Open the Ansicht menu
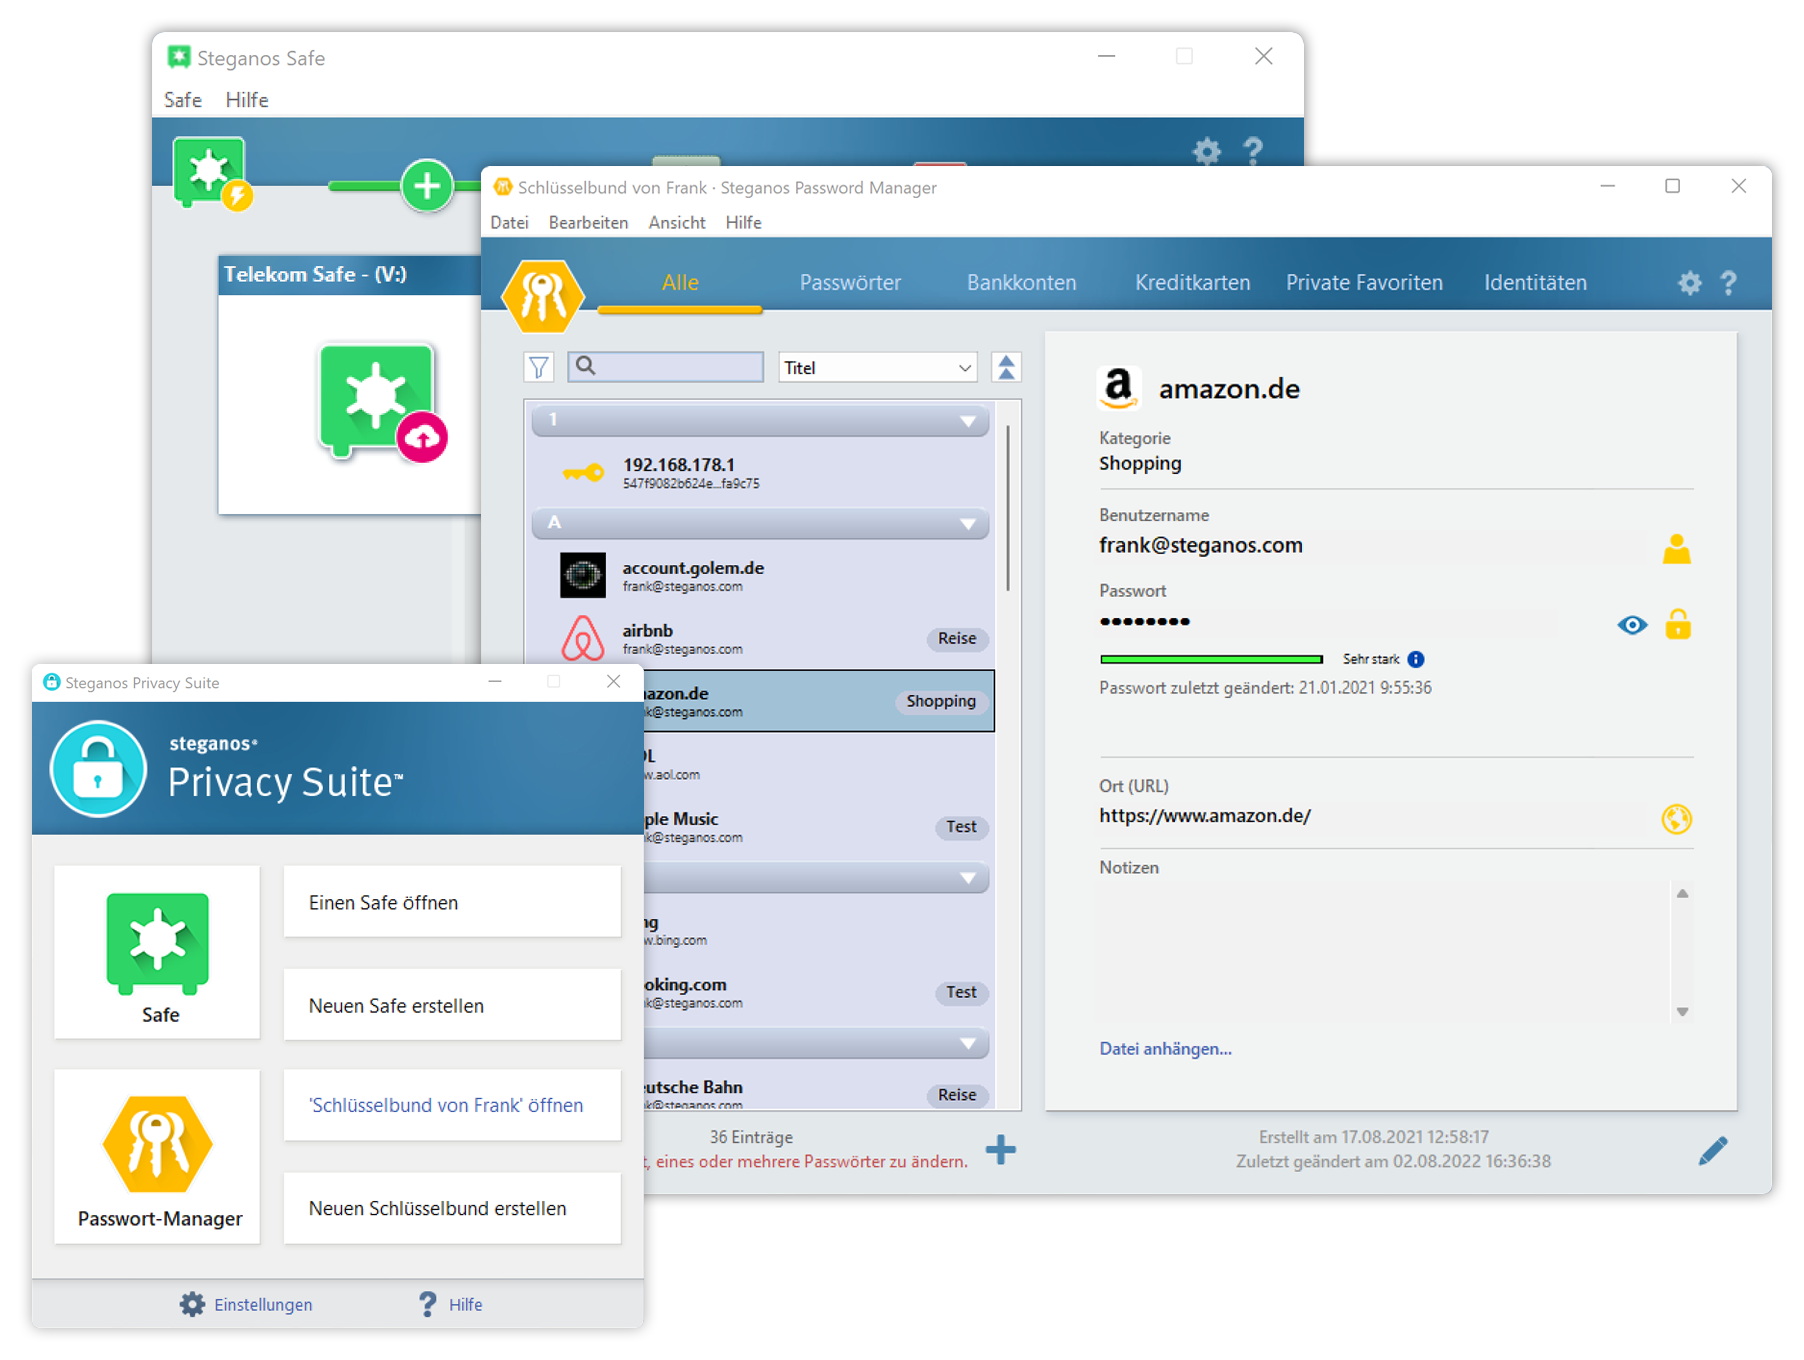The image size is (1804, 1360). [677, 223]
